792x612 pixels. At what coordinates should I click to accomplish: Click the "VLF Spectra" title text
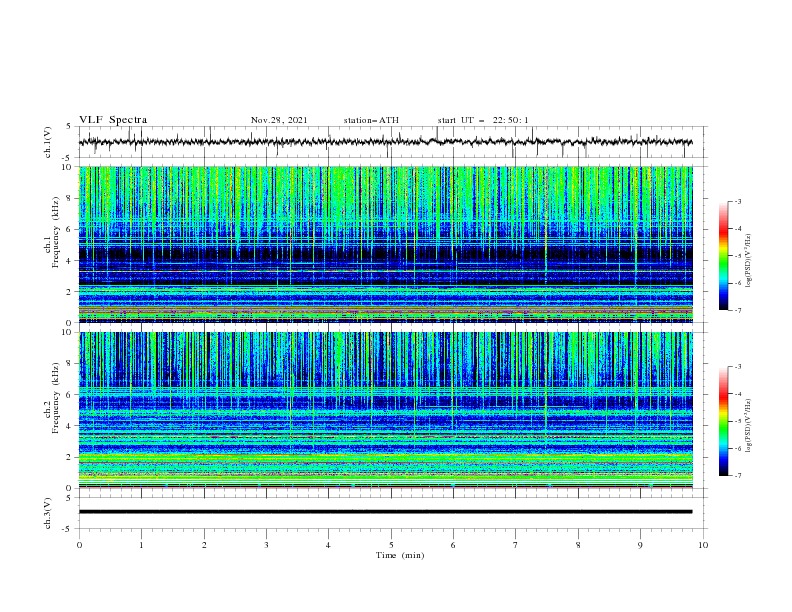click(113, 120)
